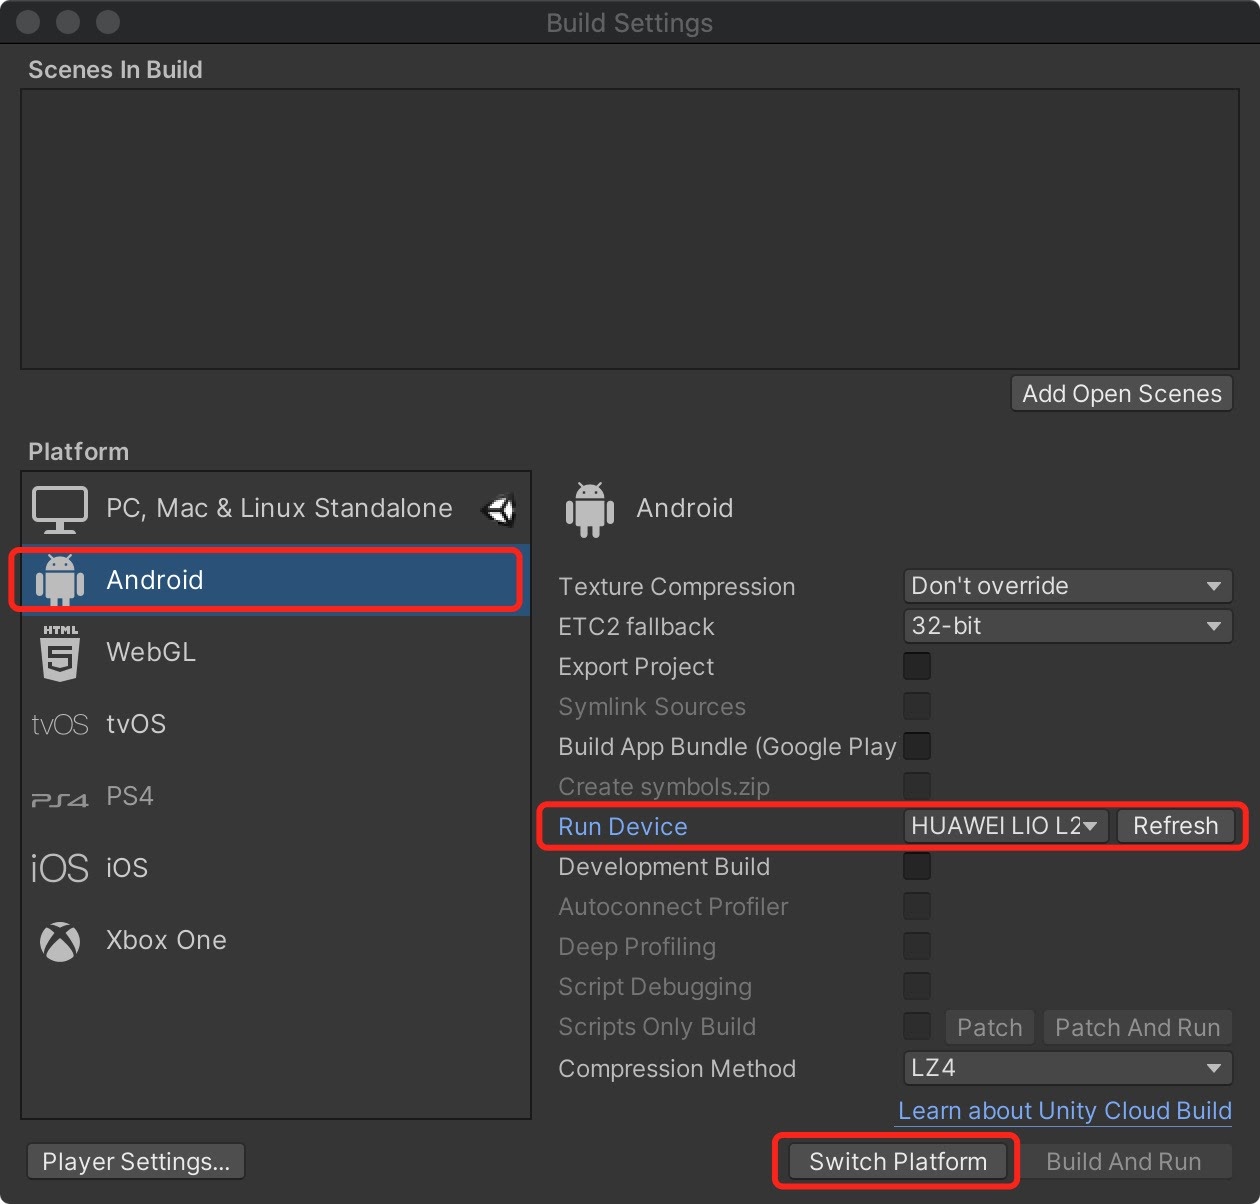Enable the Development Build checkbox
Viewport: 1260px width, 1204px height.
pos(917,866)
